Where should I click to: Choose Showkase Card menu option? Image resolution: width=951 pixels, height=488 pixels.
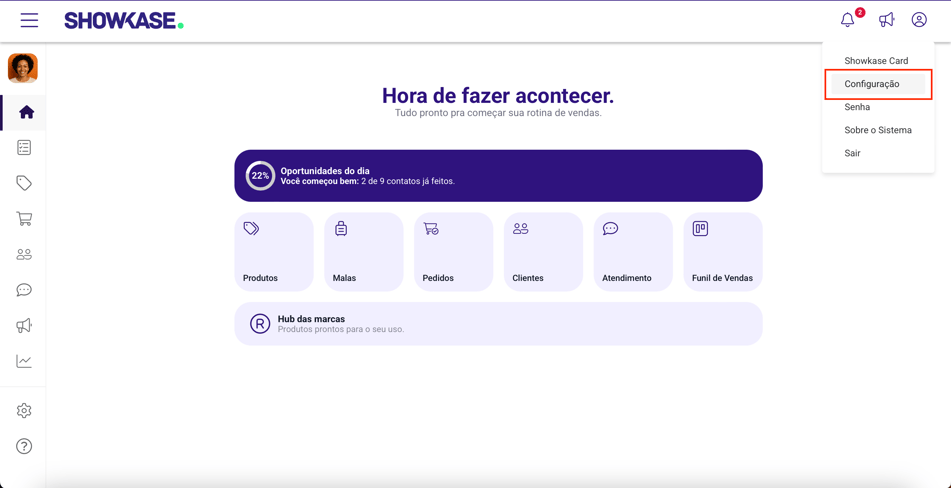[876, 61]
